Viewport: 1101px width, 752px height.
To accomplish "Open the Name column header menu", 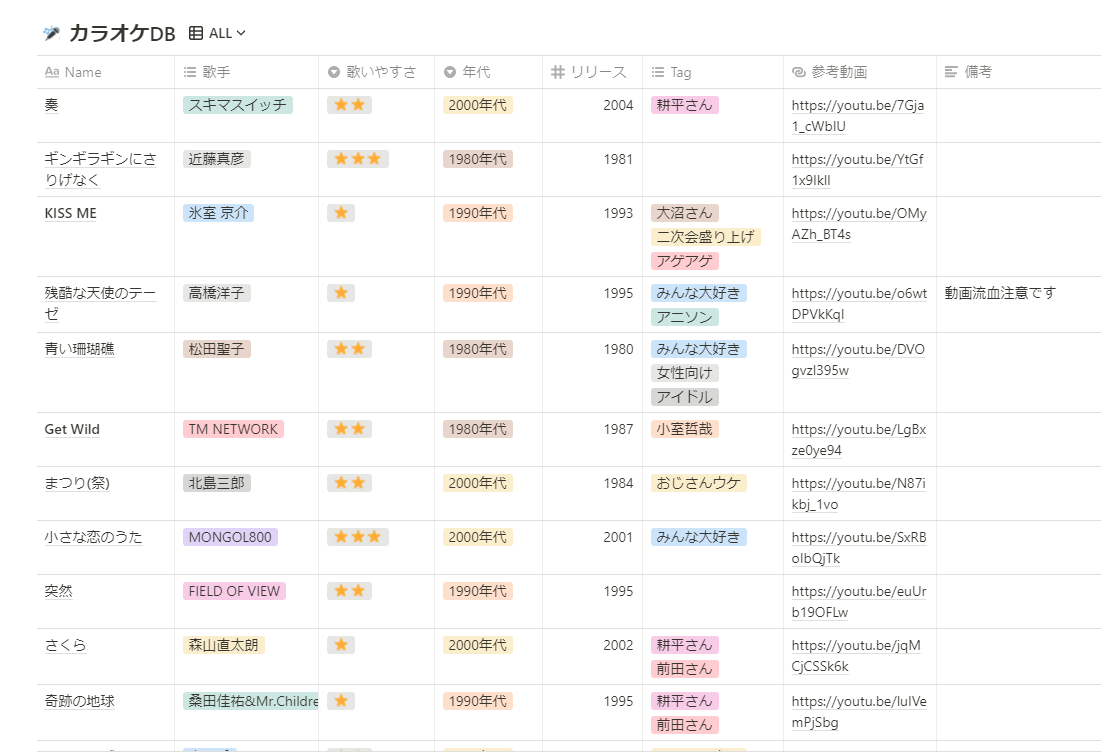I will 105,72.
